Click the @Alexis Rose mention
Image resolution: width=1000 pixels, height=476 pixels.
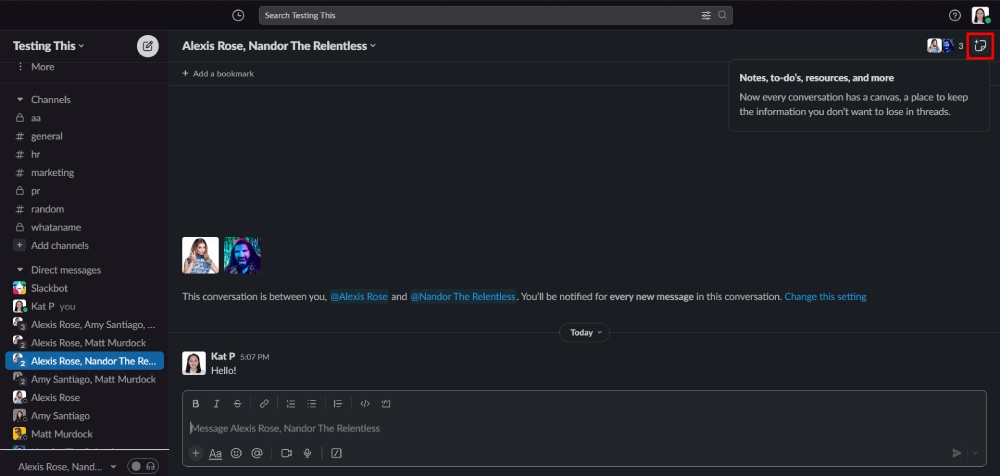(x=359, y=297)
